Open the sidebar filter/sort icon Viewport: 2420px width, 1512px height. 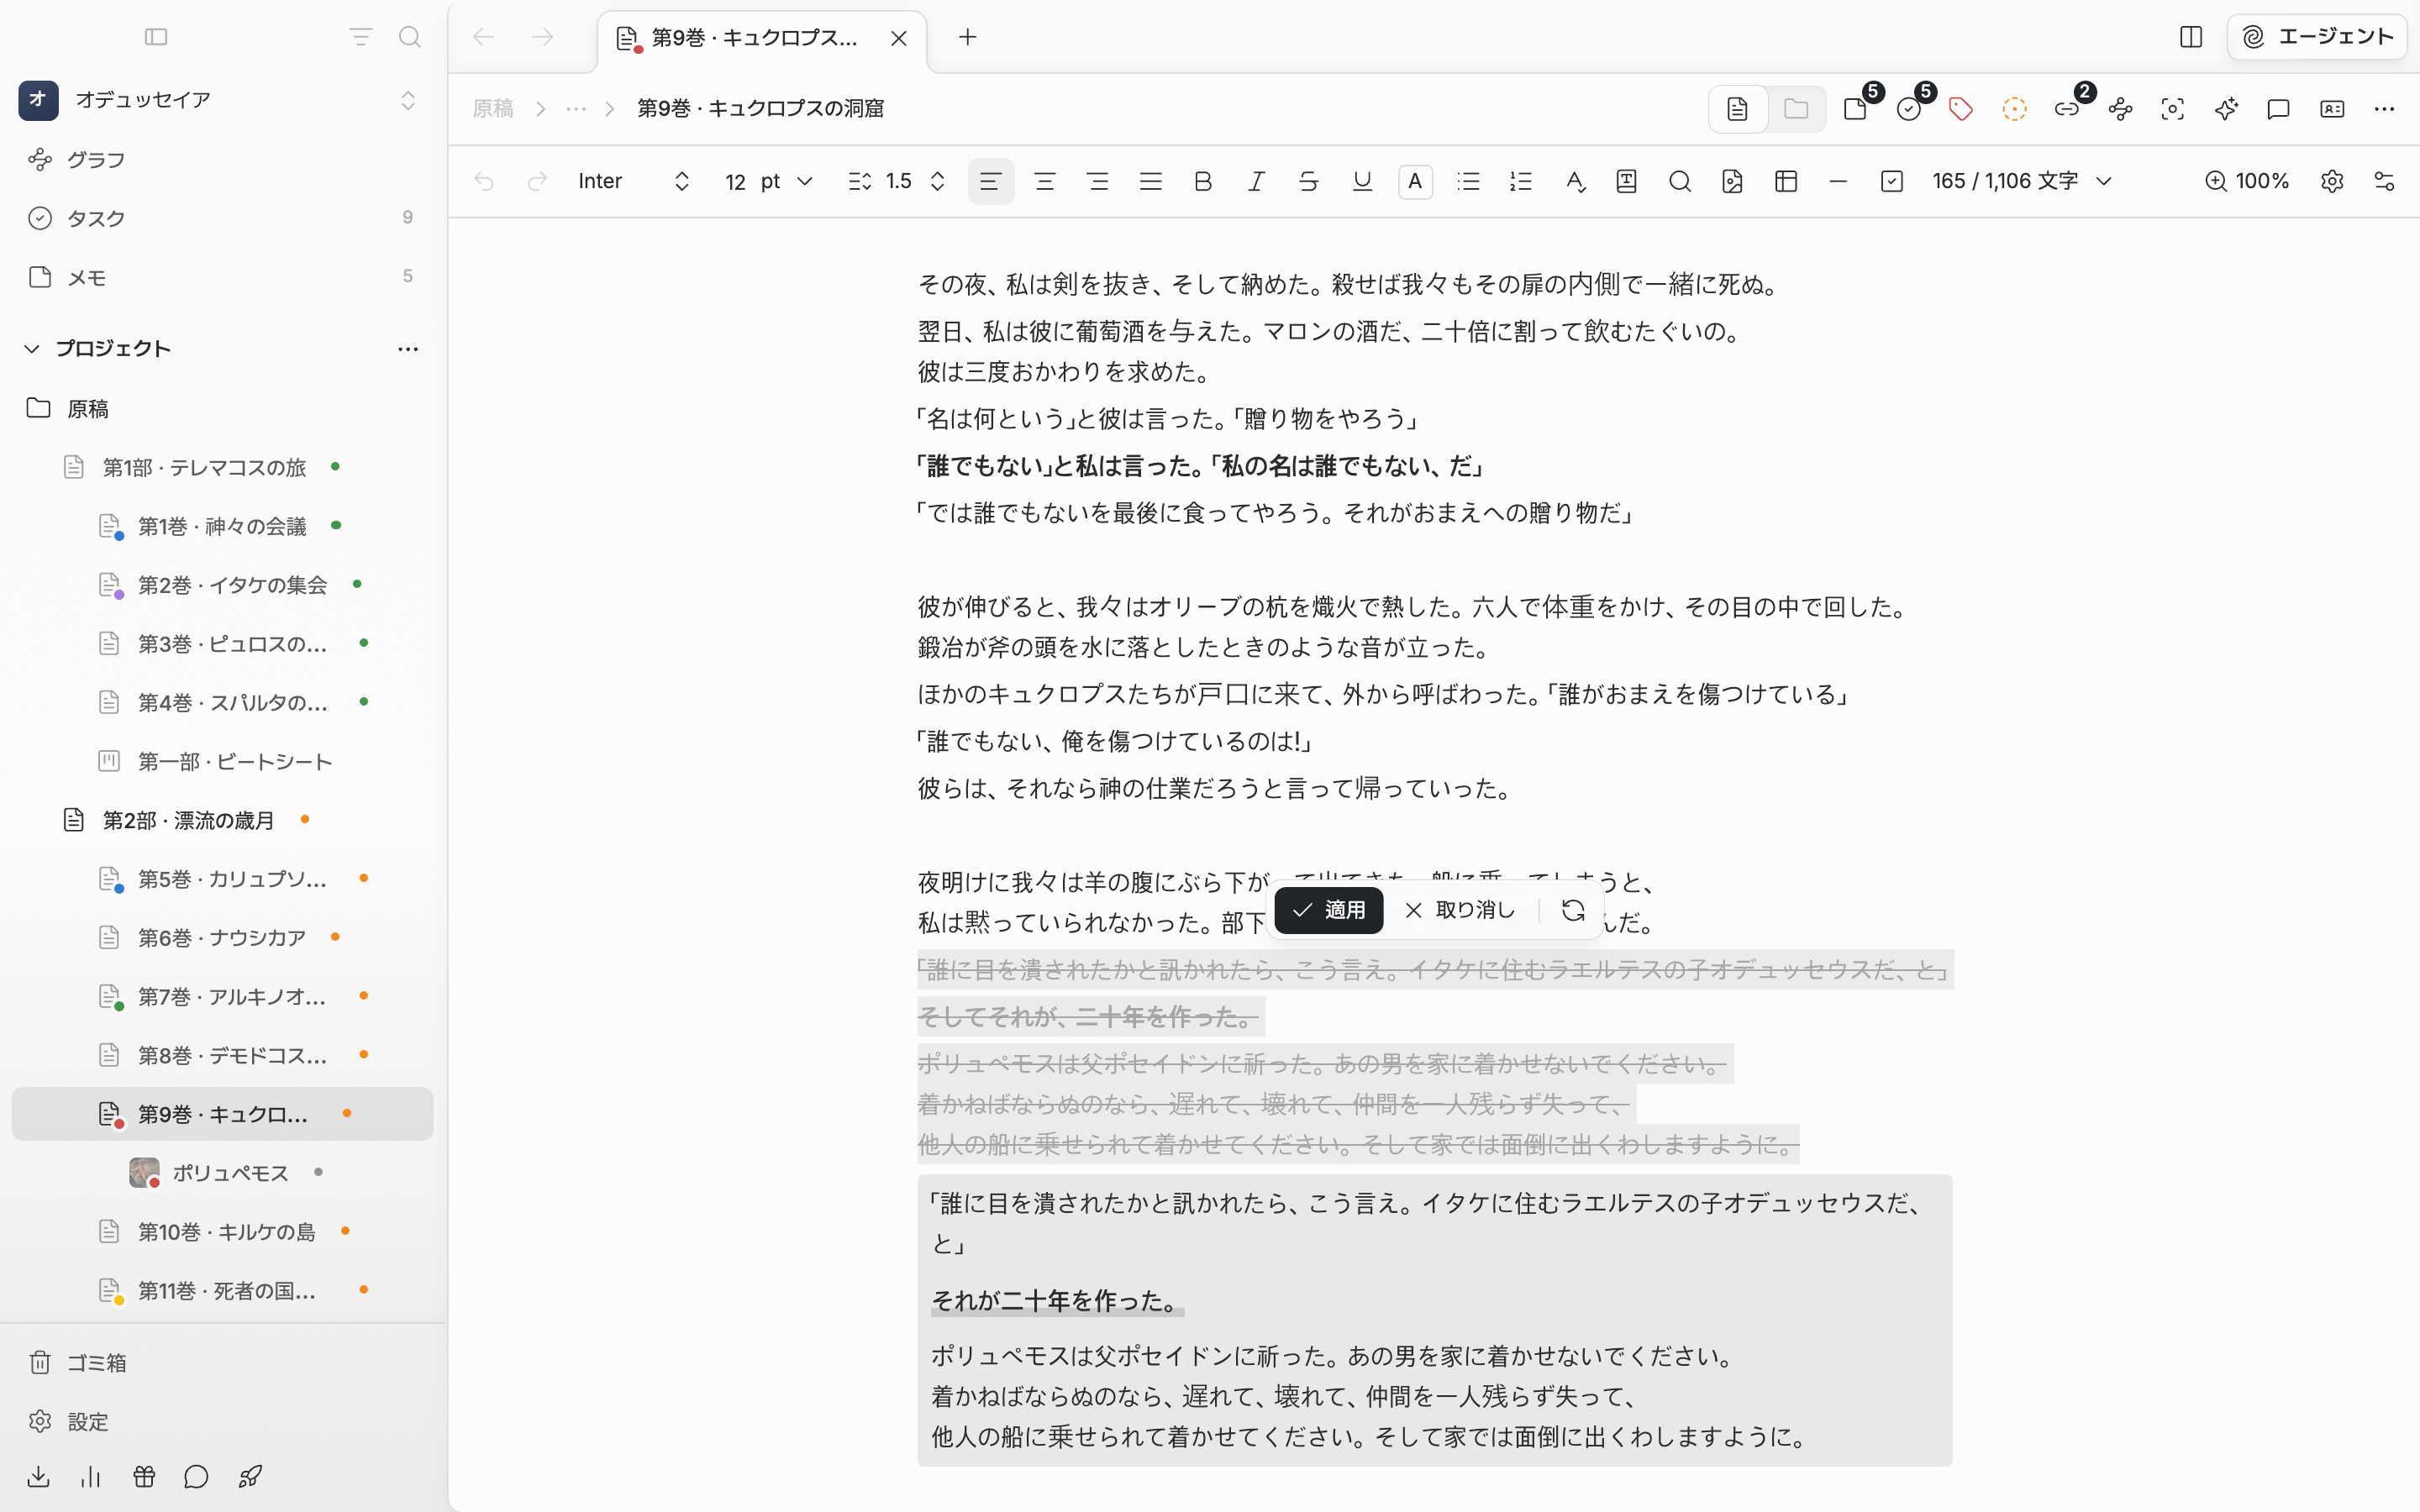point(361,37)
